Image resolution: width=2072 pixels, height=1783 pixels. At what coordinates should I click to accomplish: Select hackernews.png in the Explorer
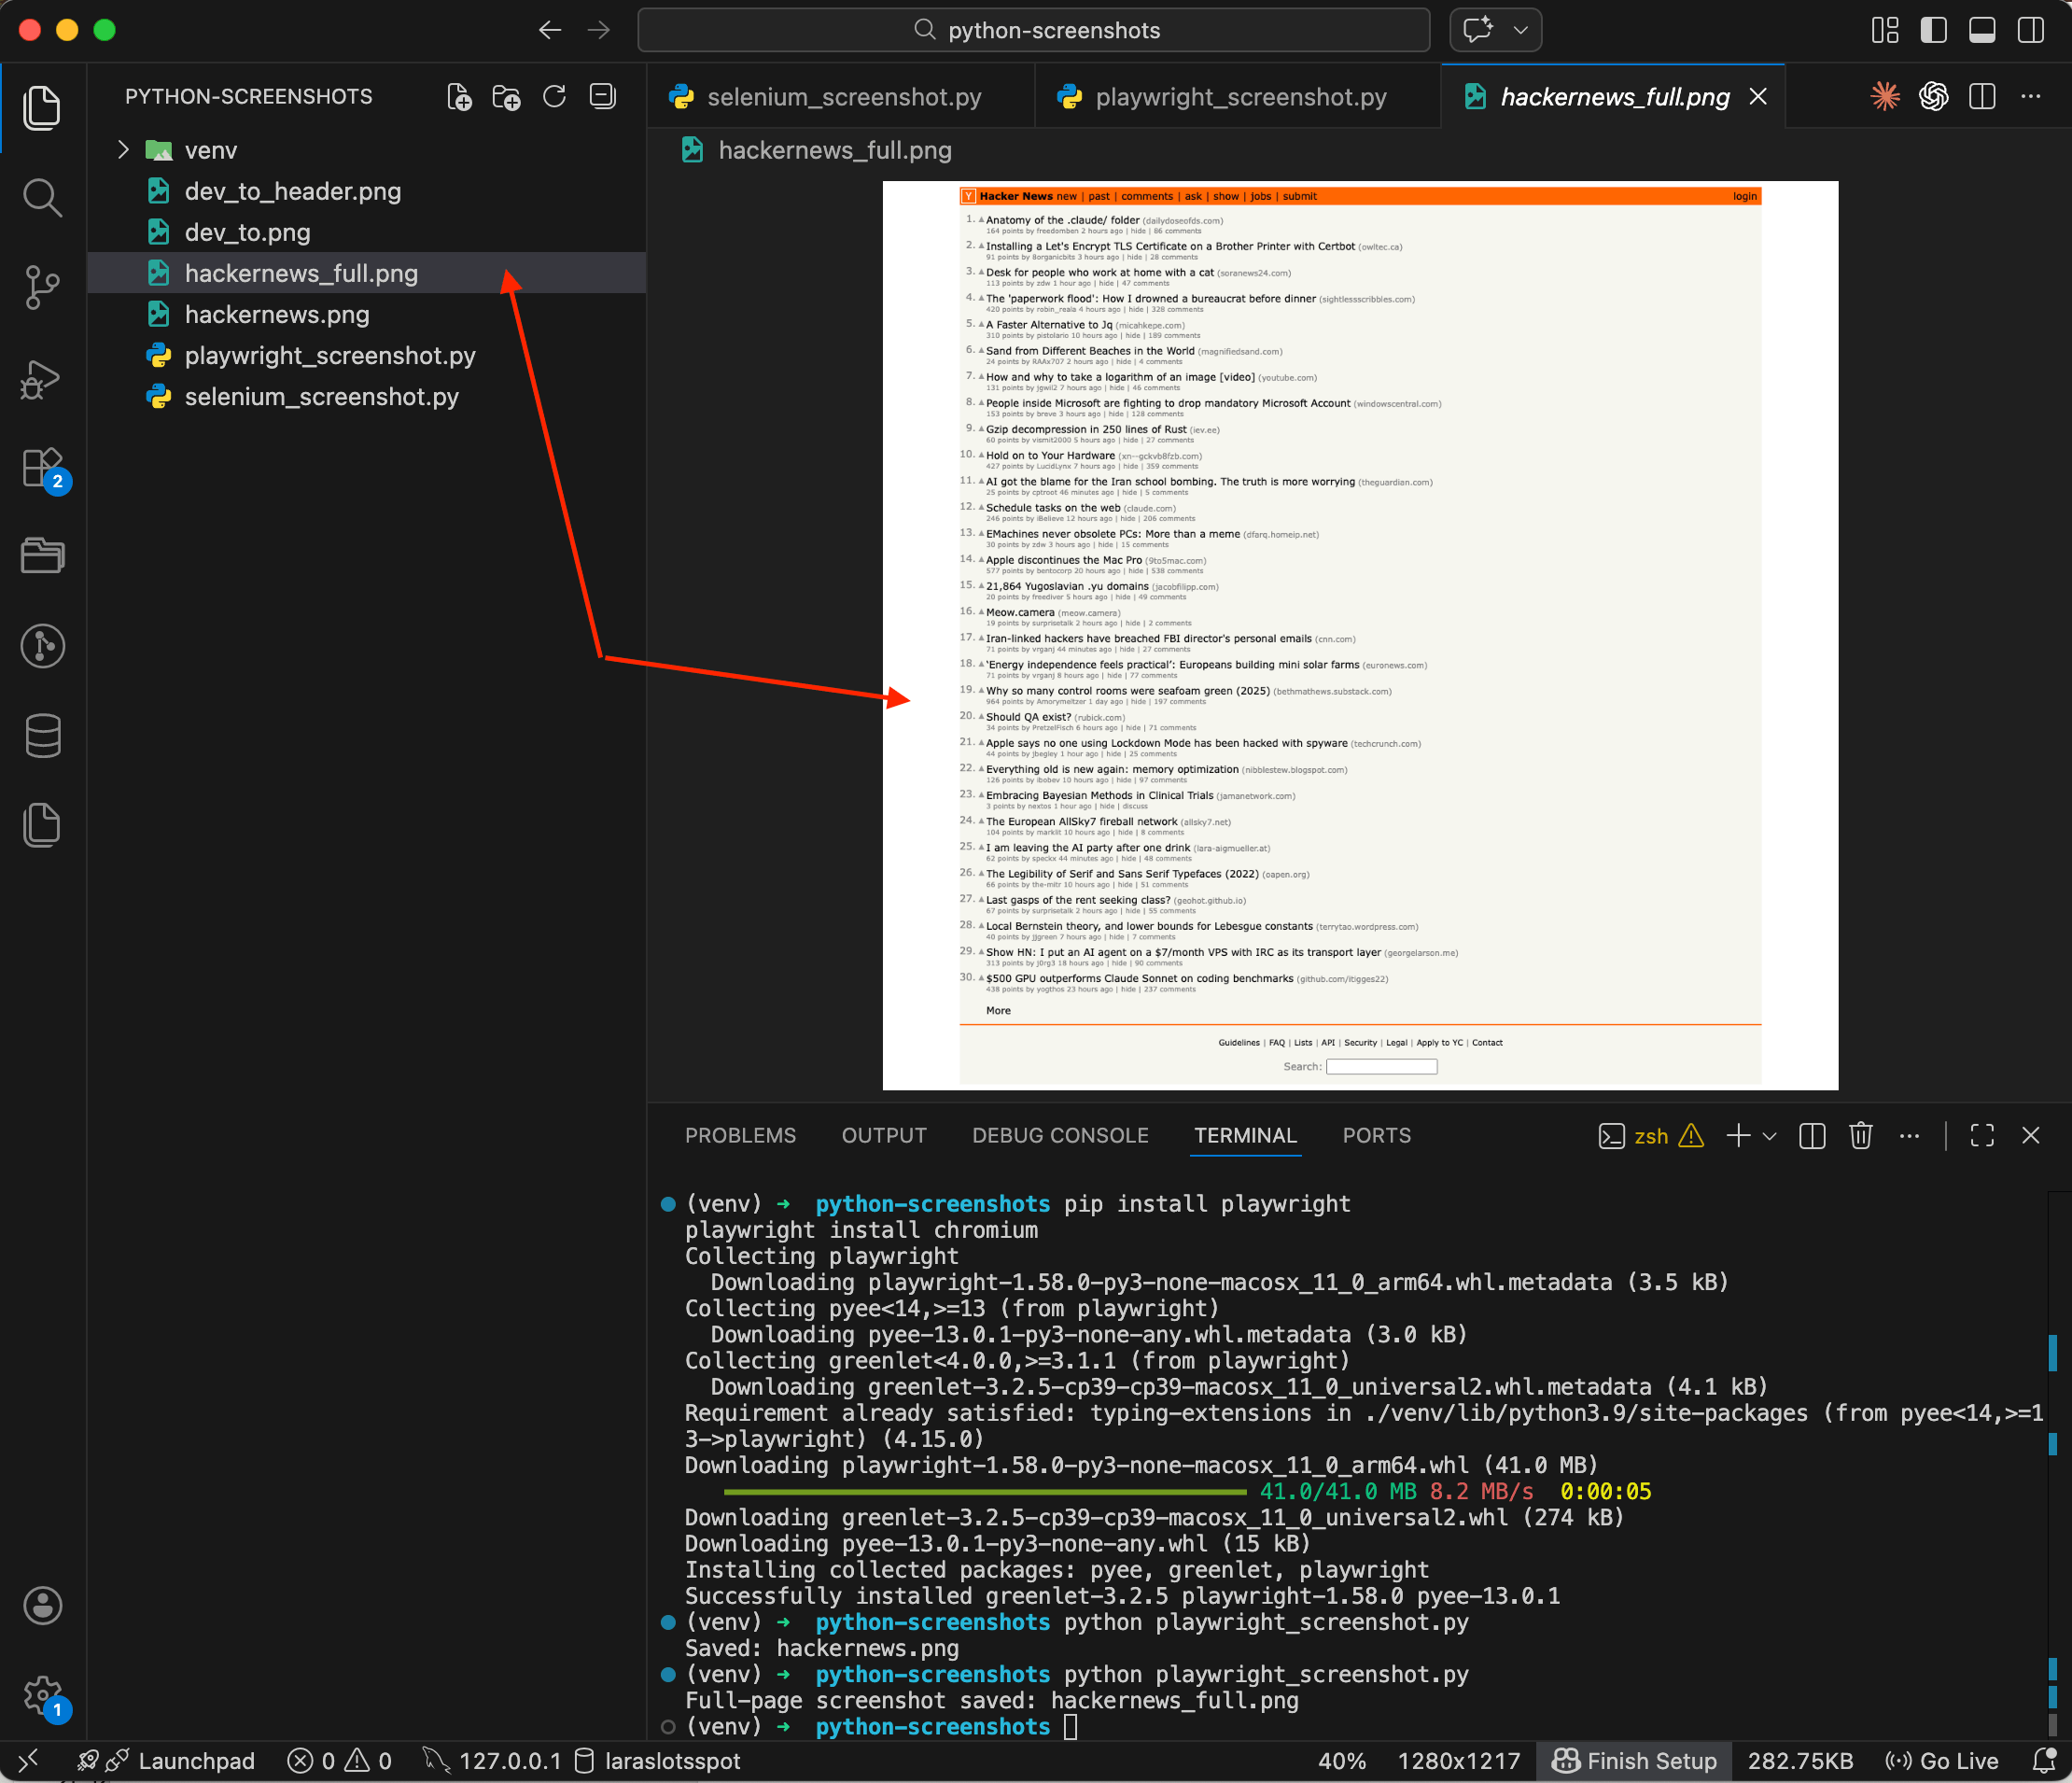(276, 314)
